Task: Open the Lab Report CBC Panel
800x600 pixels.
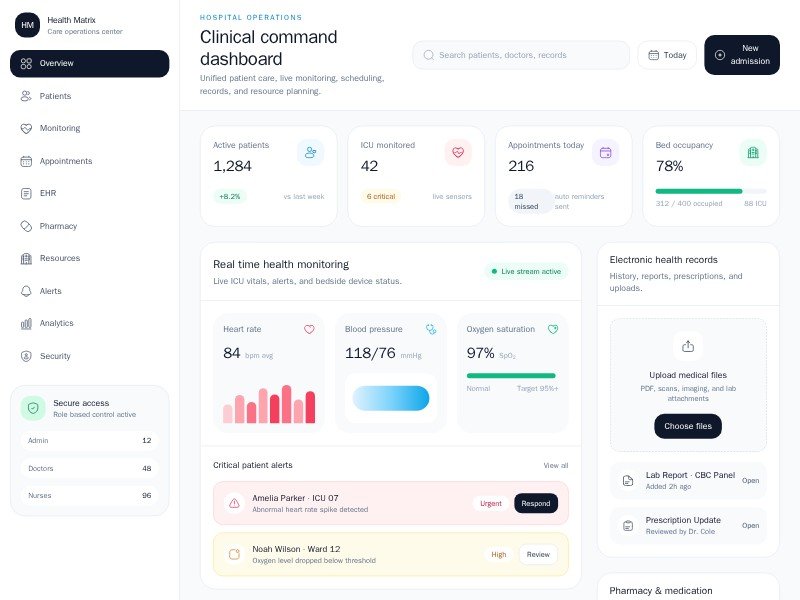Action: tap(750, 480)
